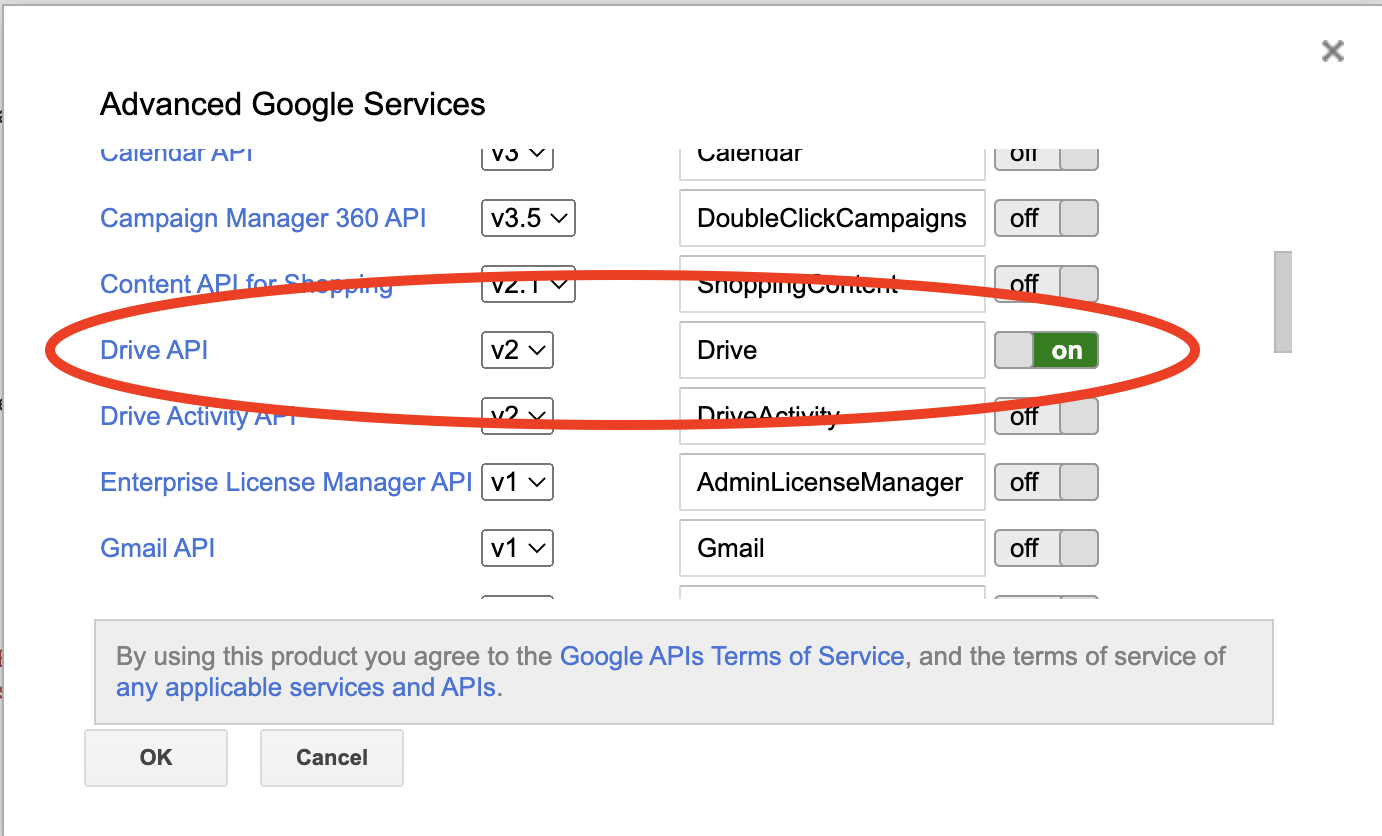This screenshot has height=836, width=1382.
Task: Open Drive API v2 version dropdown
Action: (x=517, y=350)
